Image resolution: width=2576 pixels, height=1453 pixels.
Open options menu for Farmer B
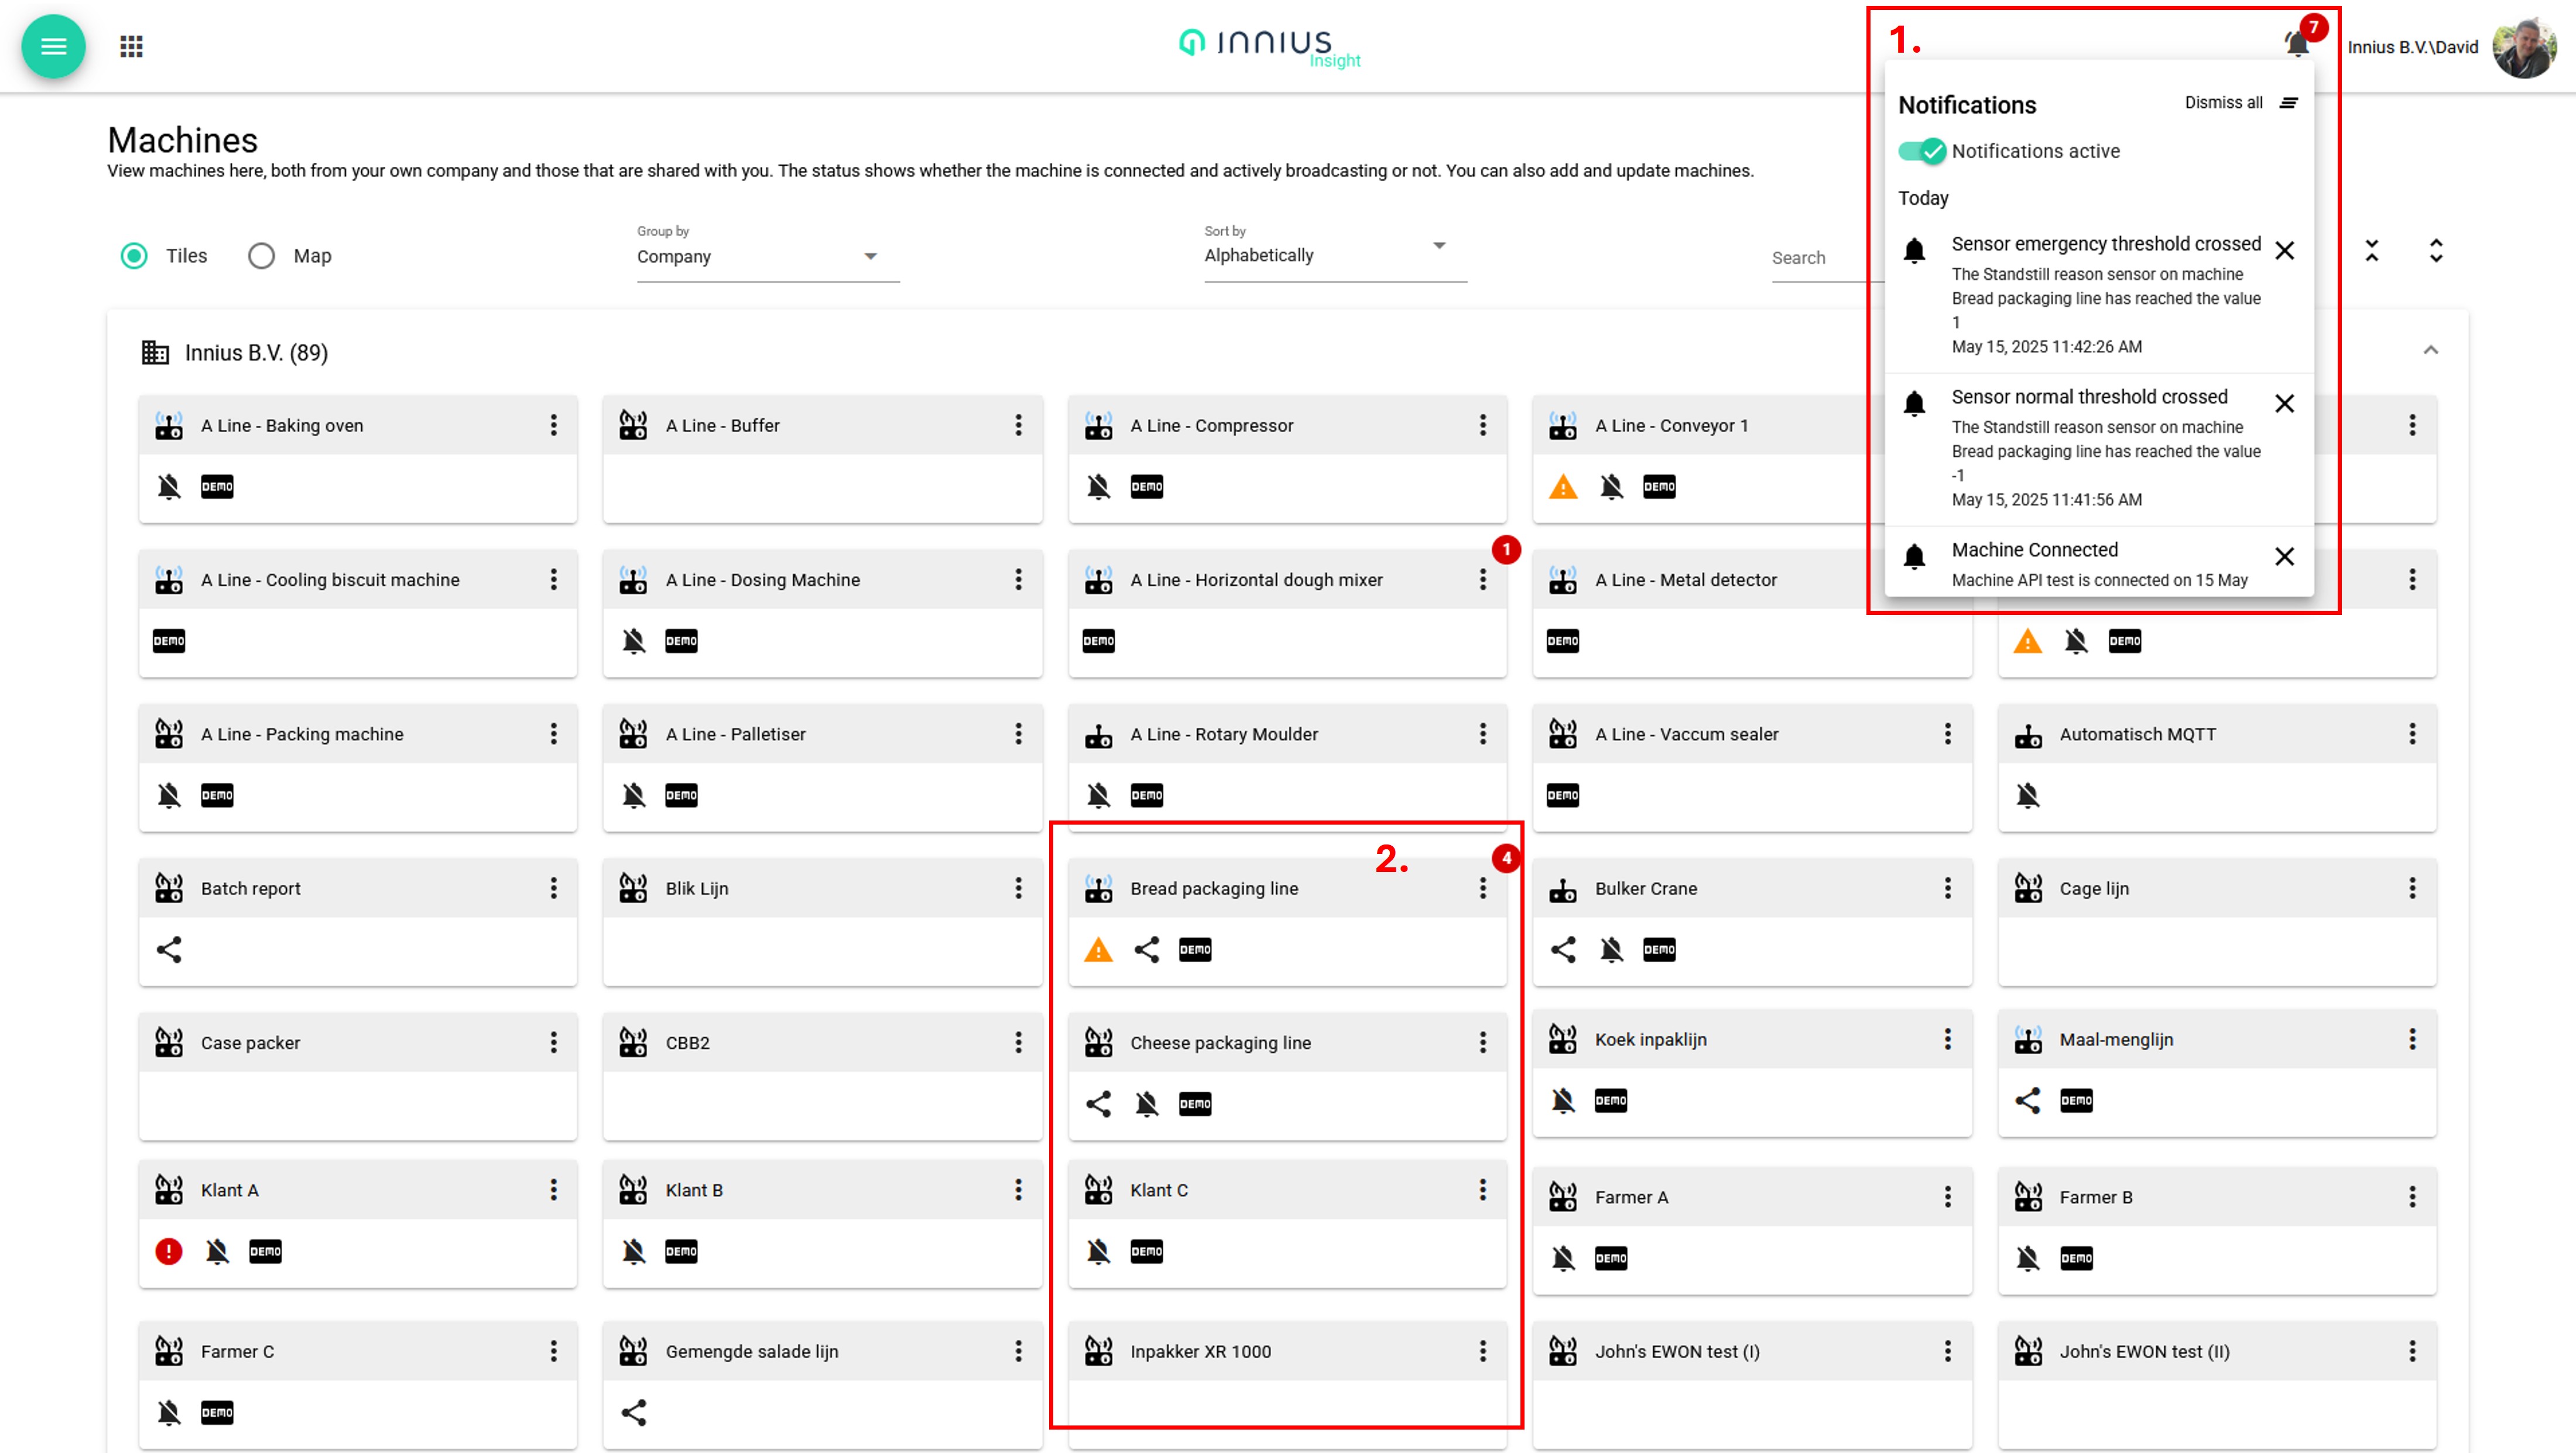[2412, 1197]
